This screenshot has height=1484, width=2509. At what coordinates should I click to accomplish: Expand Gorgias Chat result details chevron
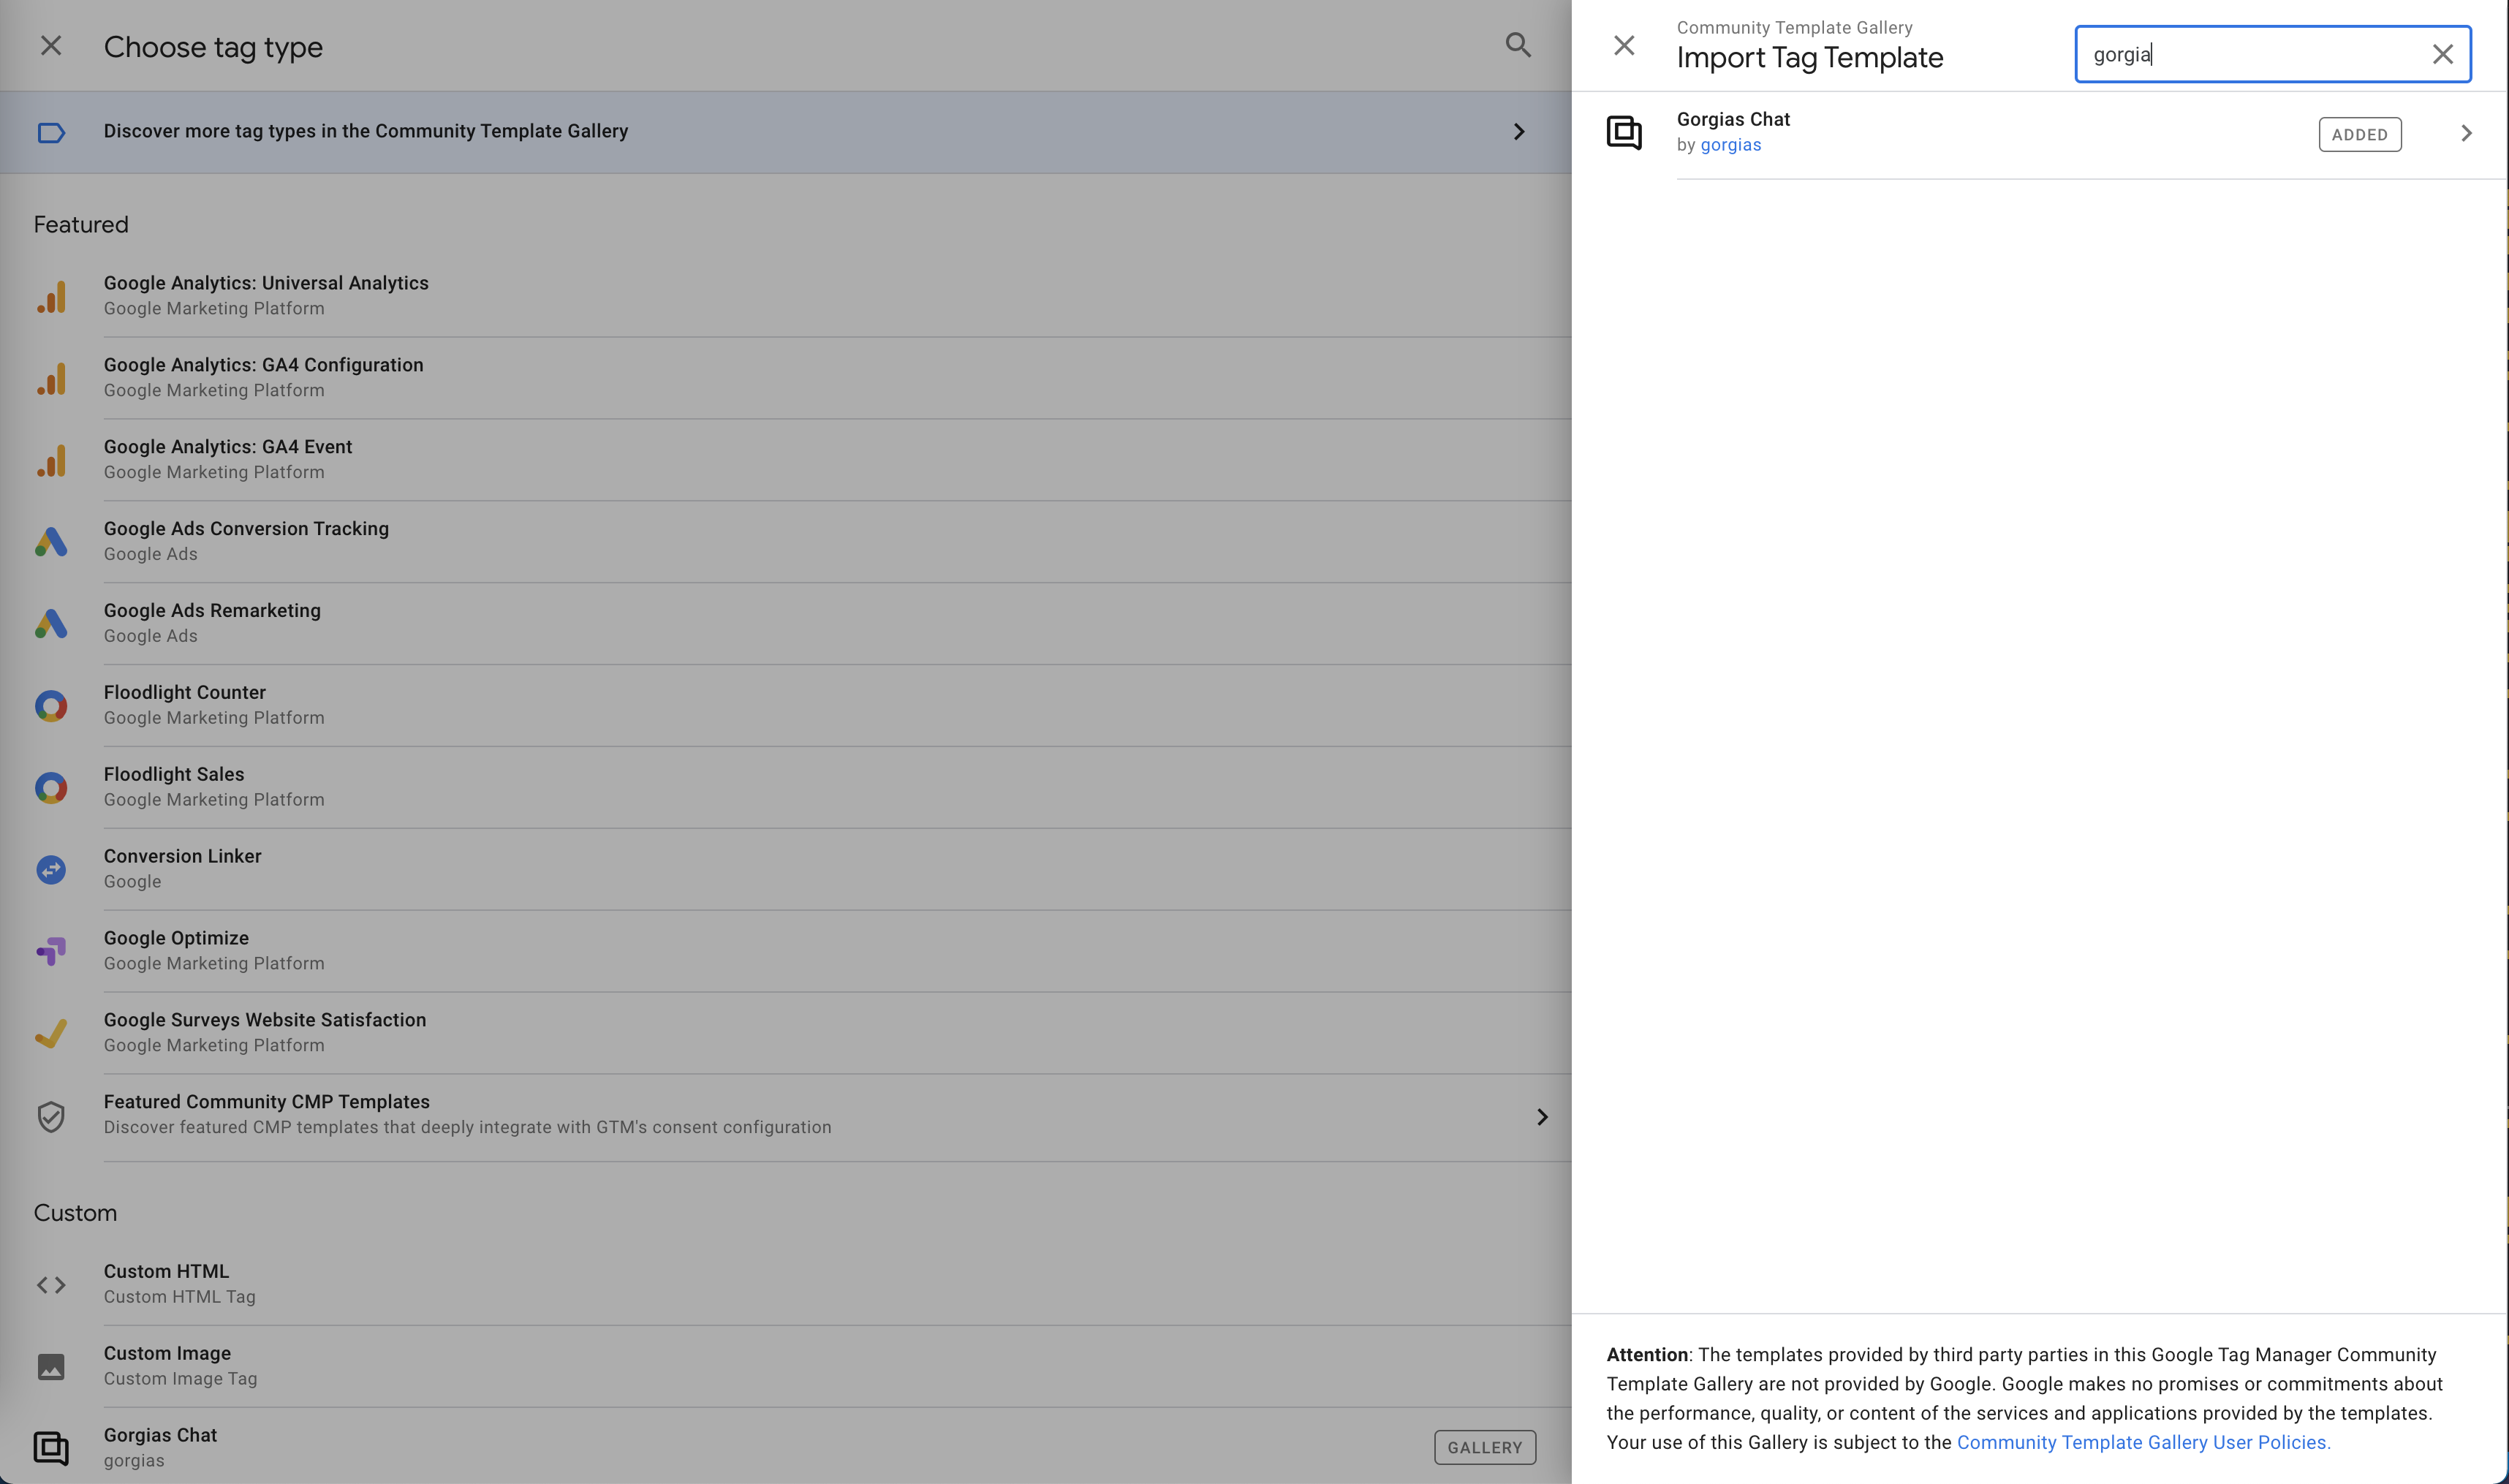click(x=2466, y=133)
